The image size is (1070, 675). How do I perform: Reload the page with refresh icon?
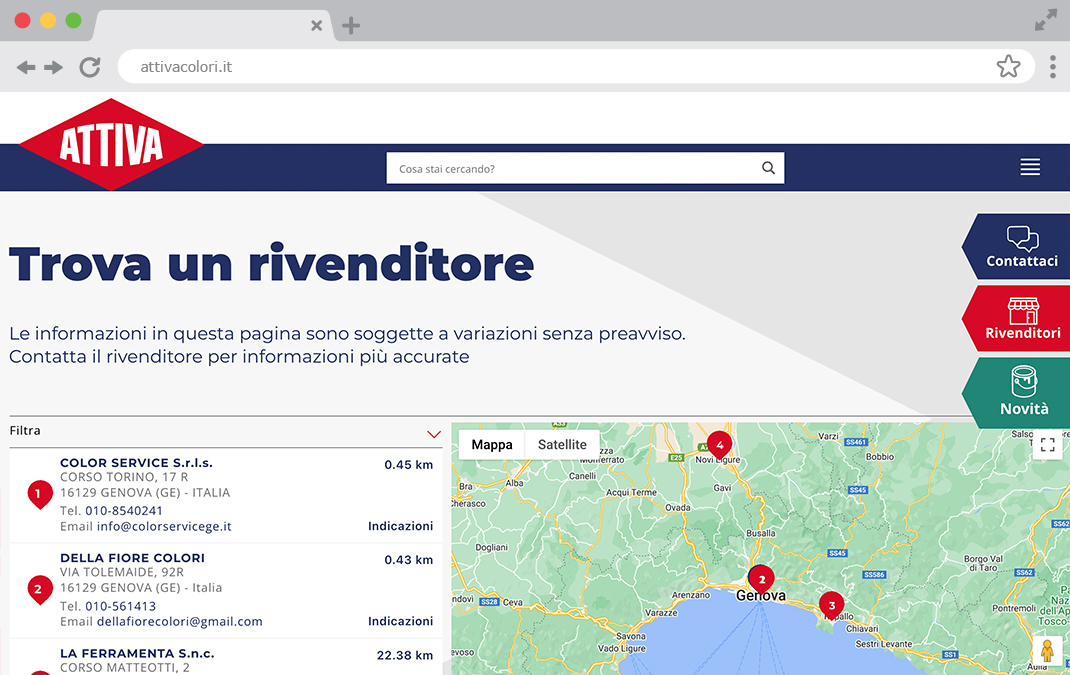(90, 67)
